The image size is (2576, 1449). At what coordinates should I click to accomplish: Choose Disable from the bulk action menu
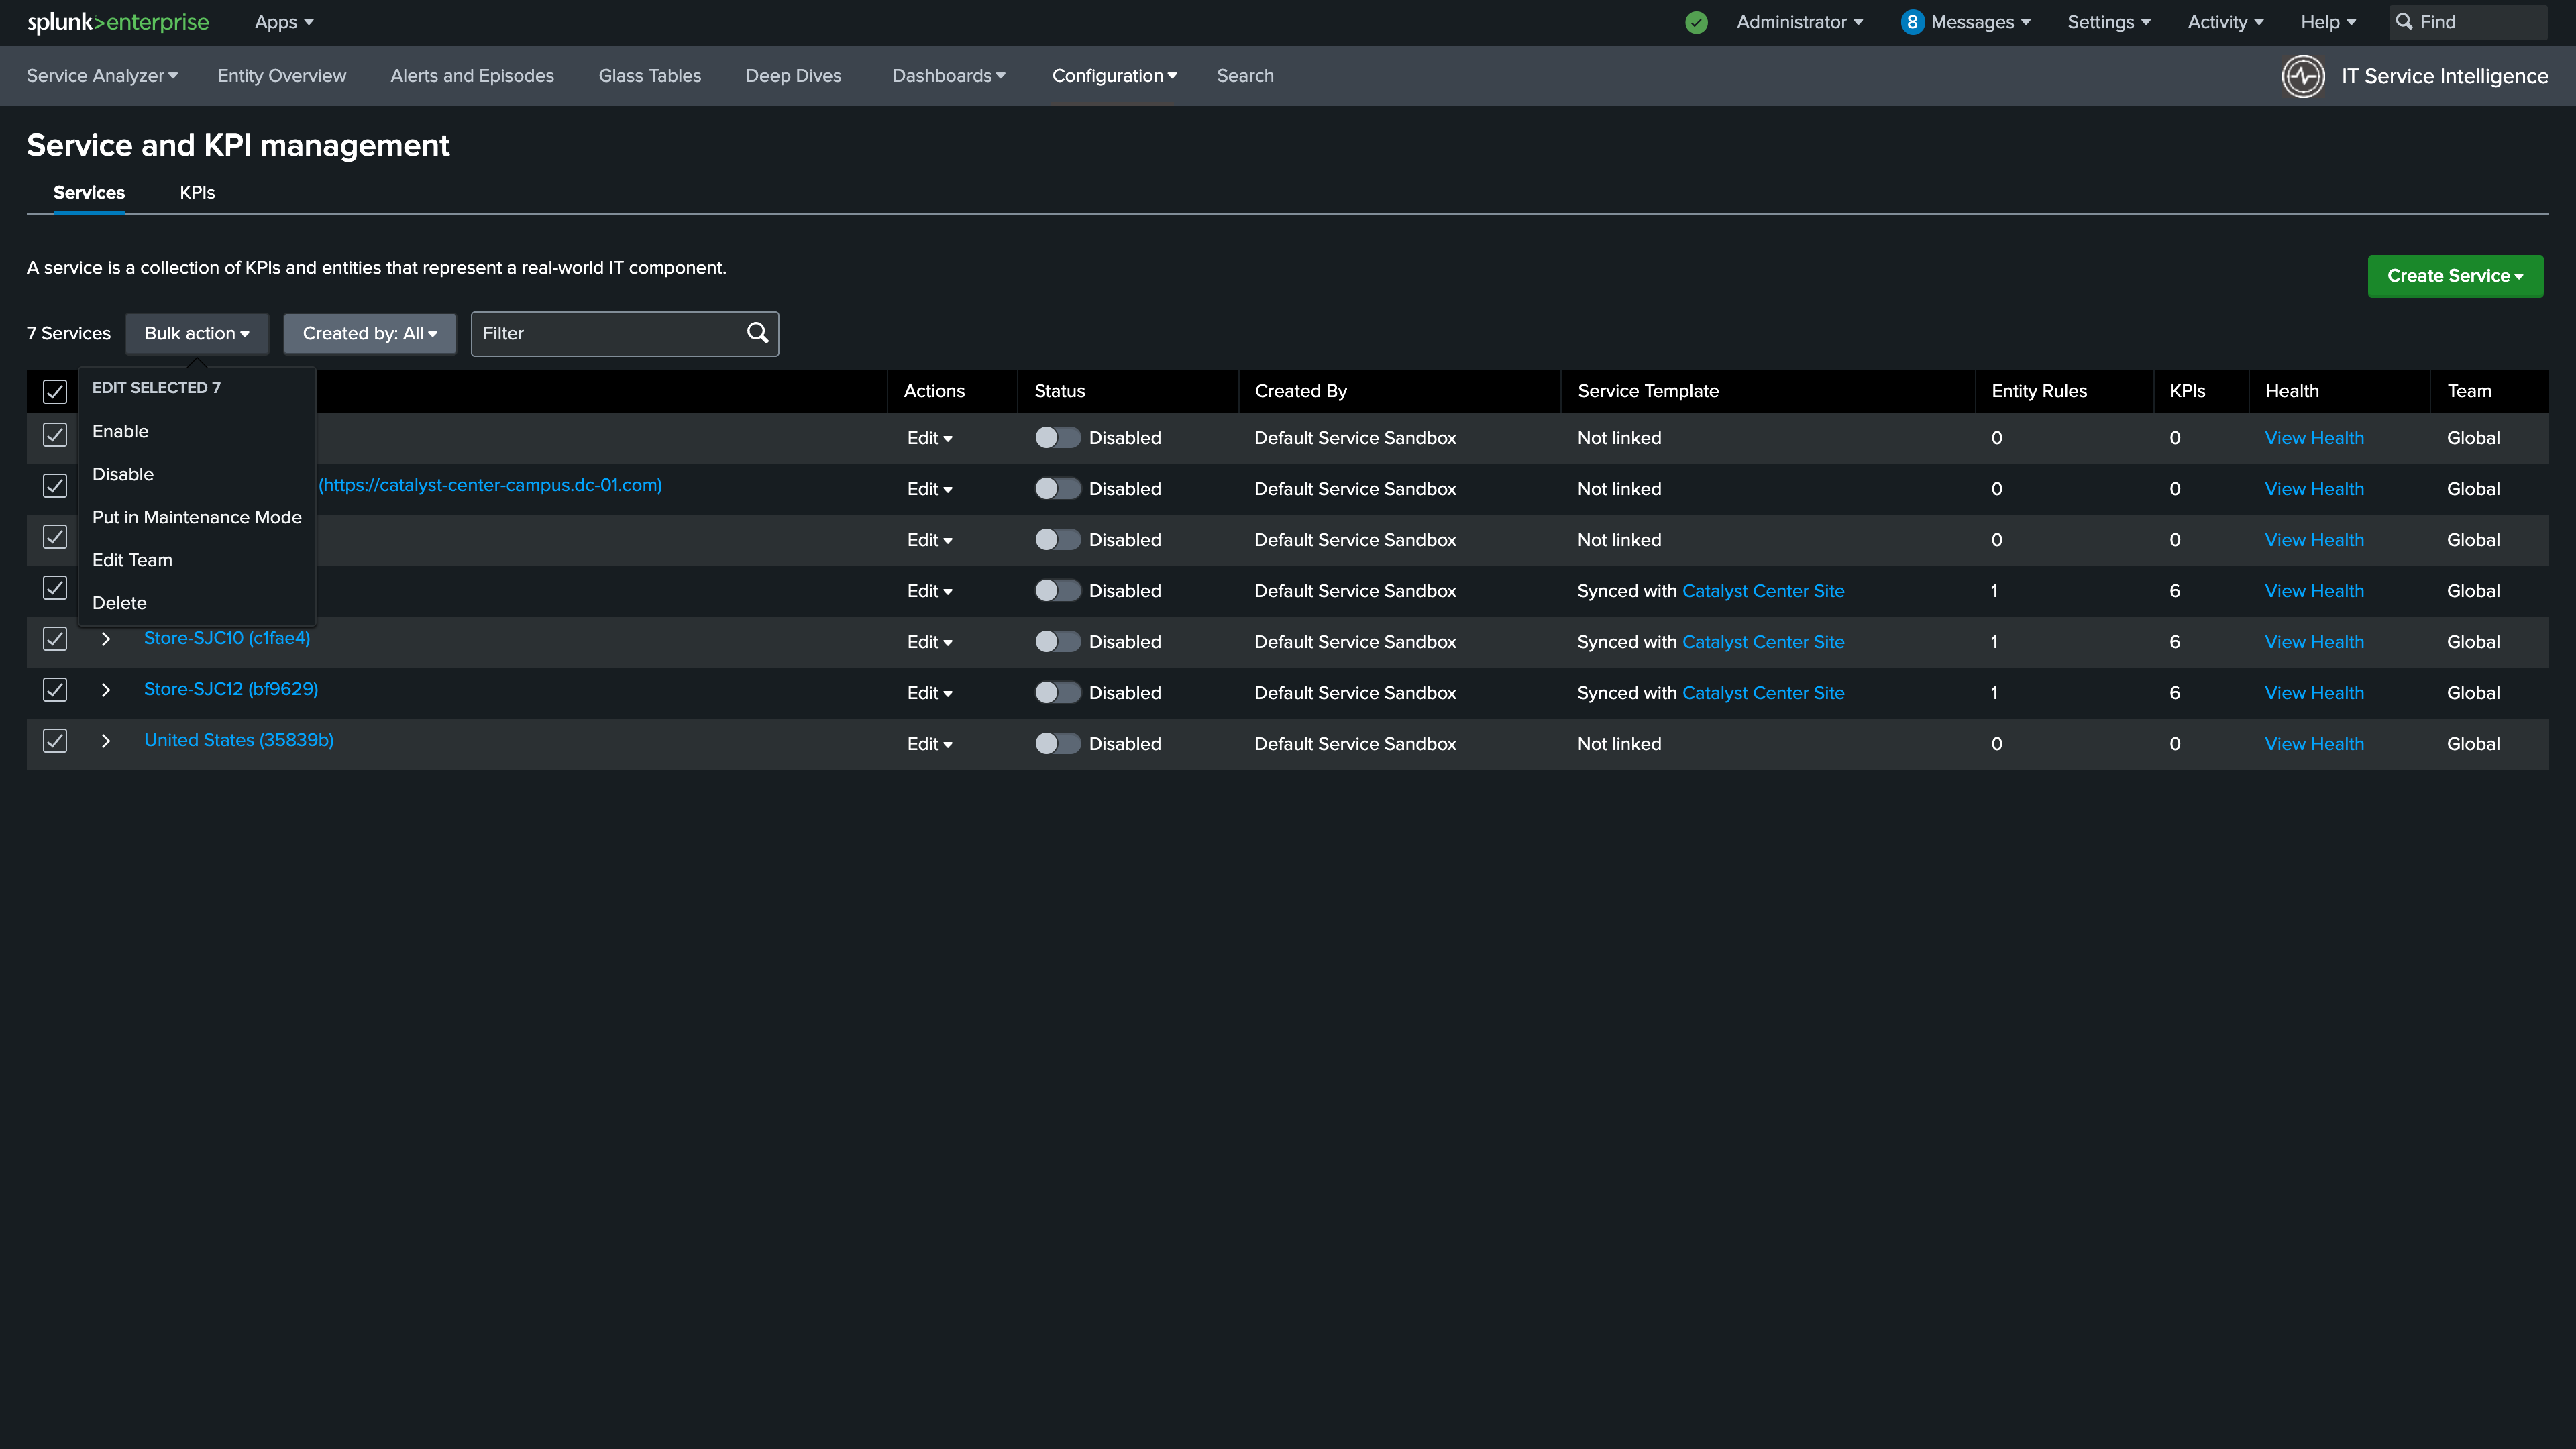click(x=197, y=474)
